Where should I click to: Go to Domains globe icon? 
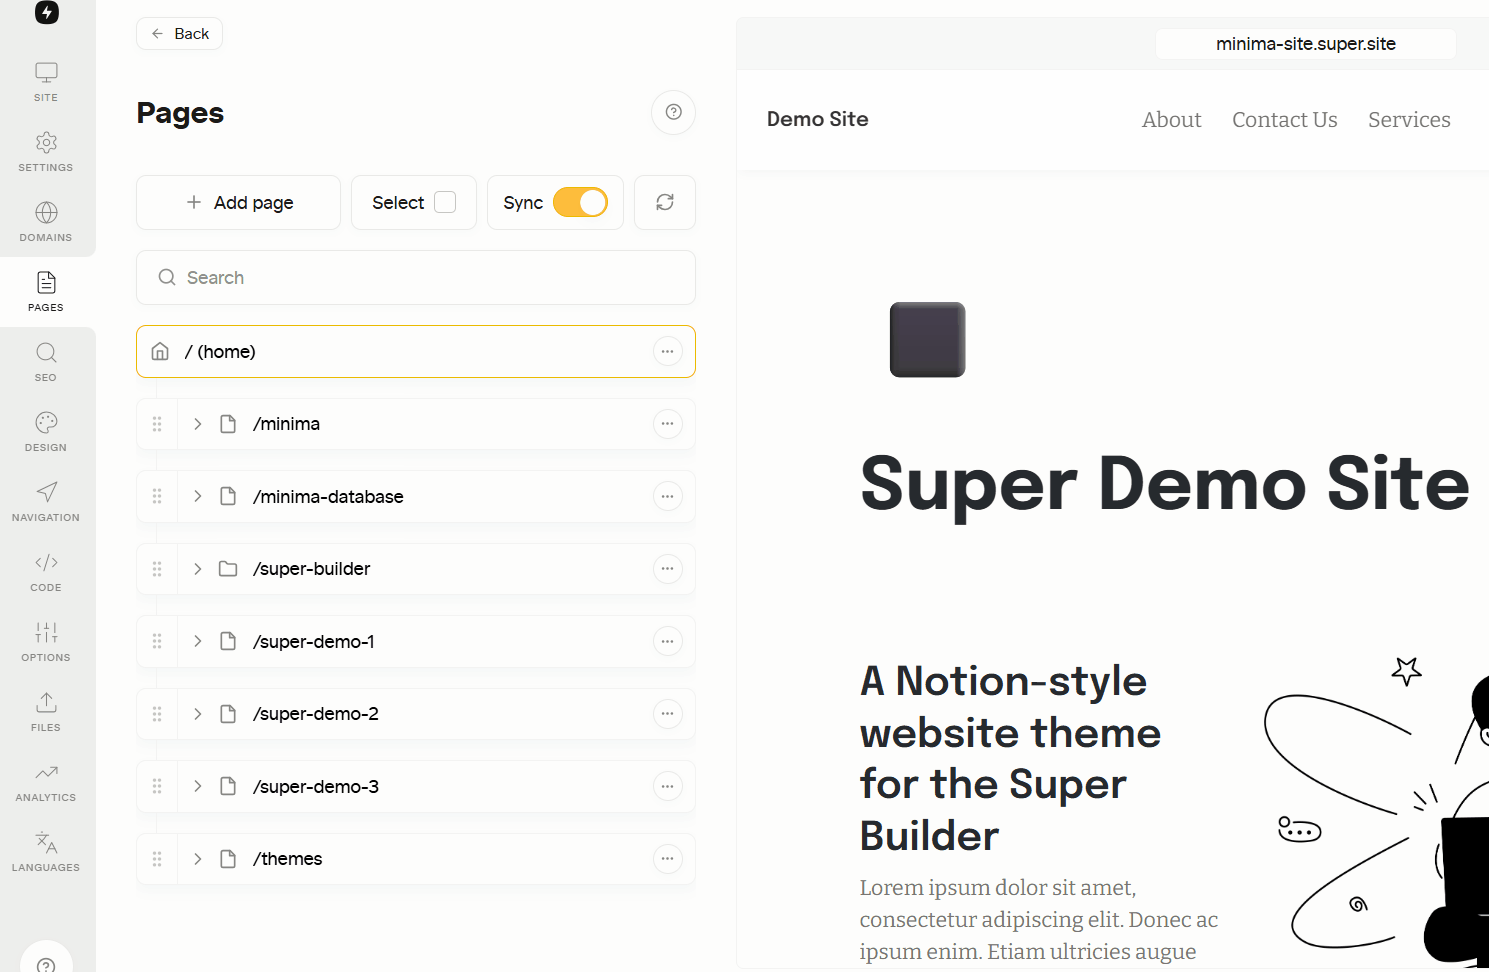click(x=46, y=222)
